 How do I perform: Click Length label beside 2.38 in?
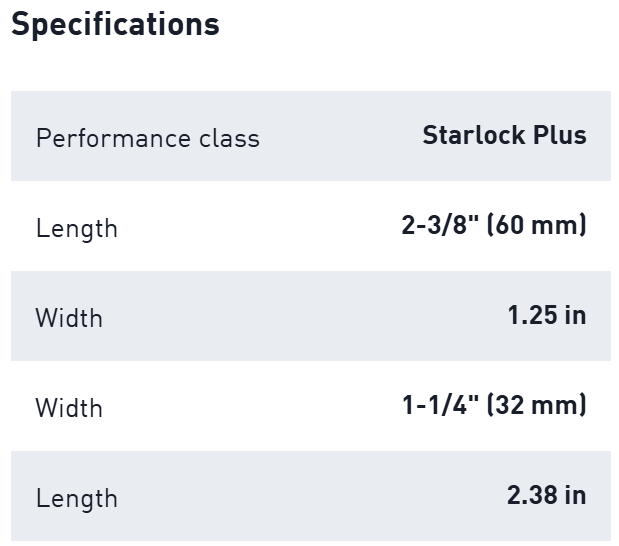76,498
